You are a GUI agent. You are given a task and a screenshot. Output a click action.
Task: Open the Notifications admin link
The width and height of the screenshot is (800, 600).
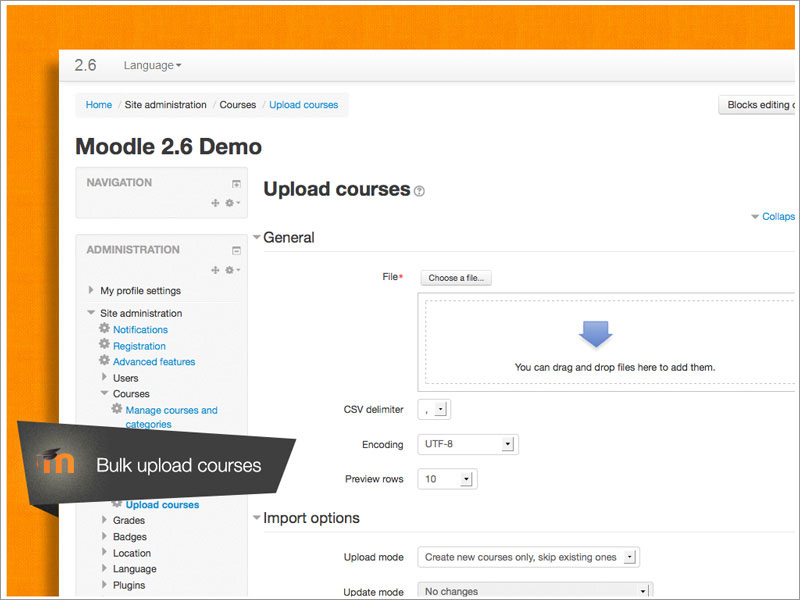[x=140, y=329]
